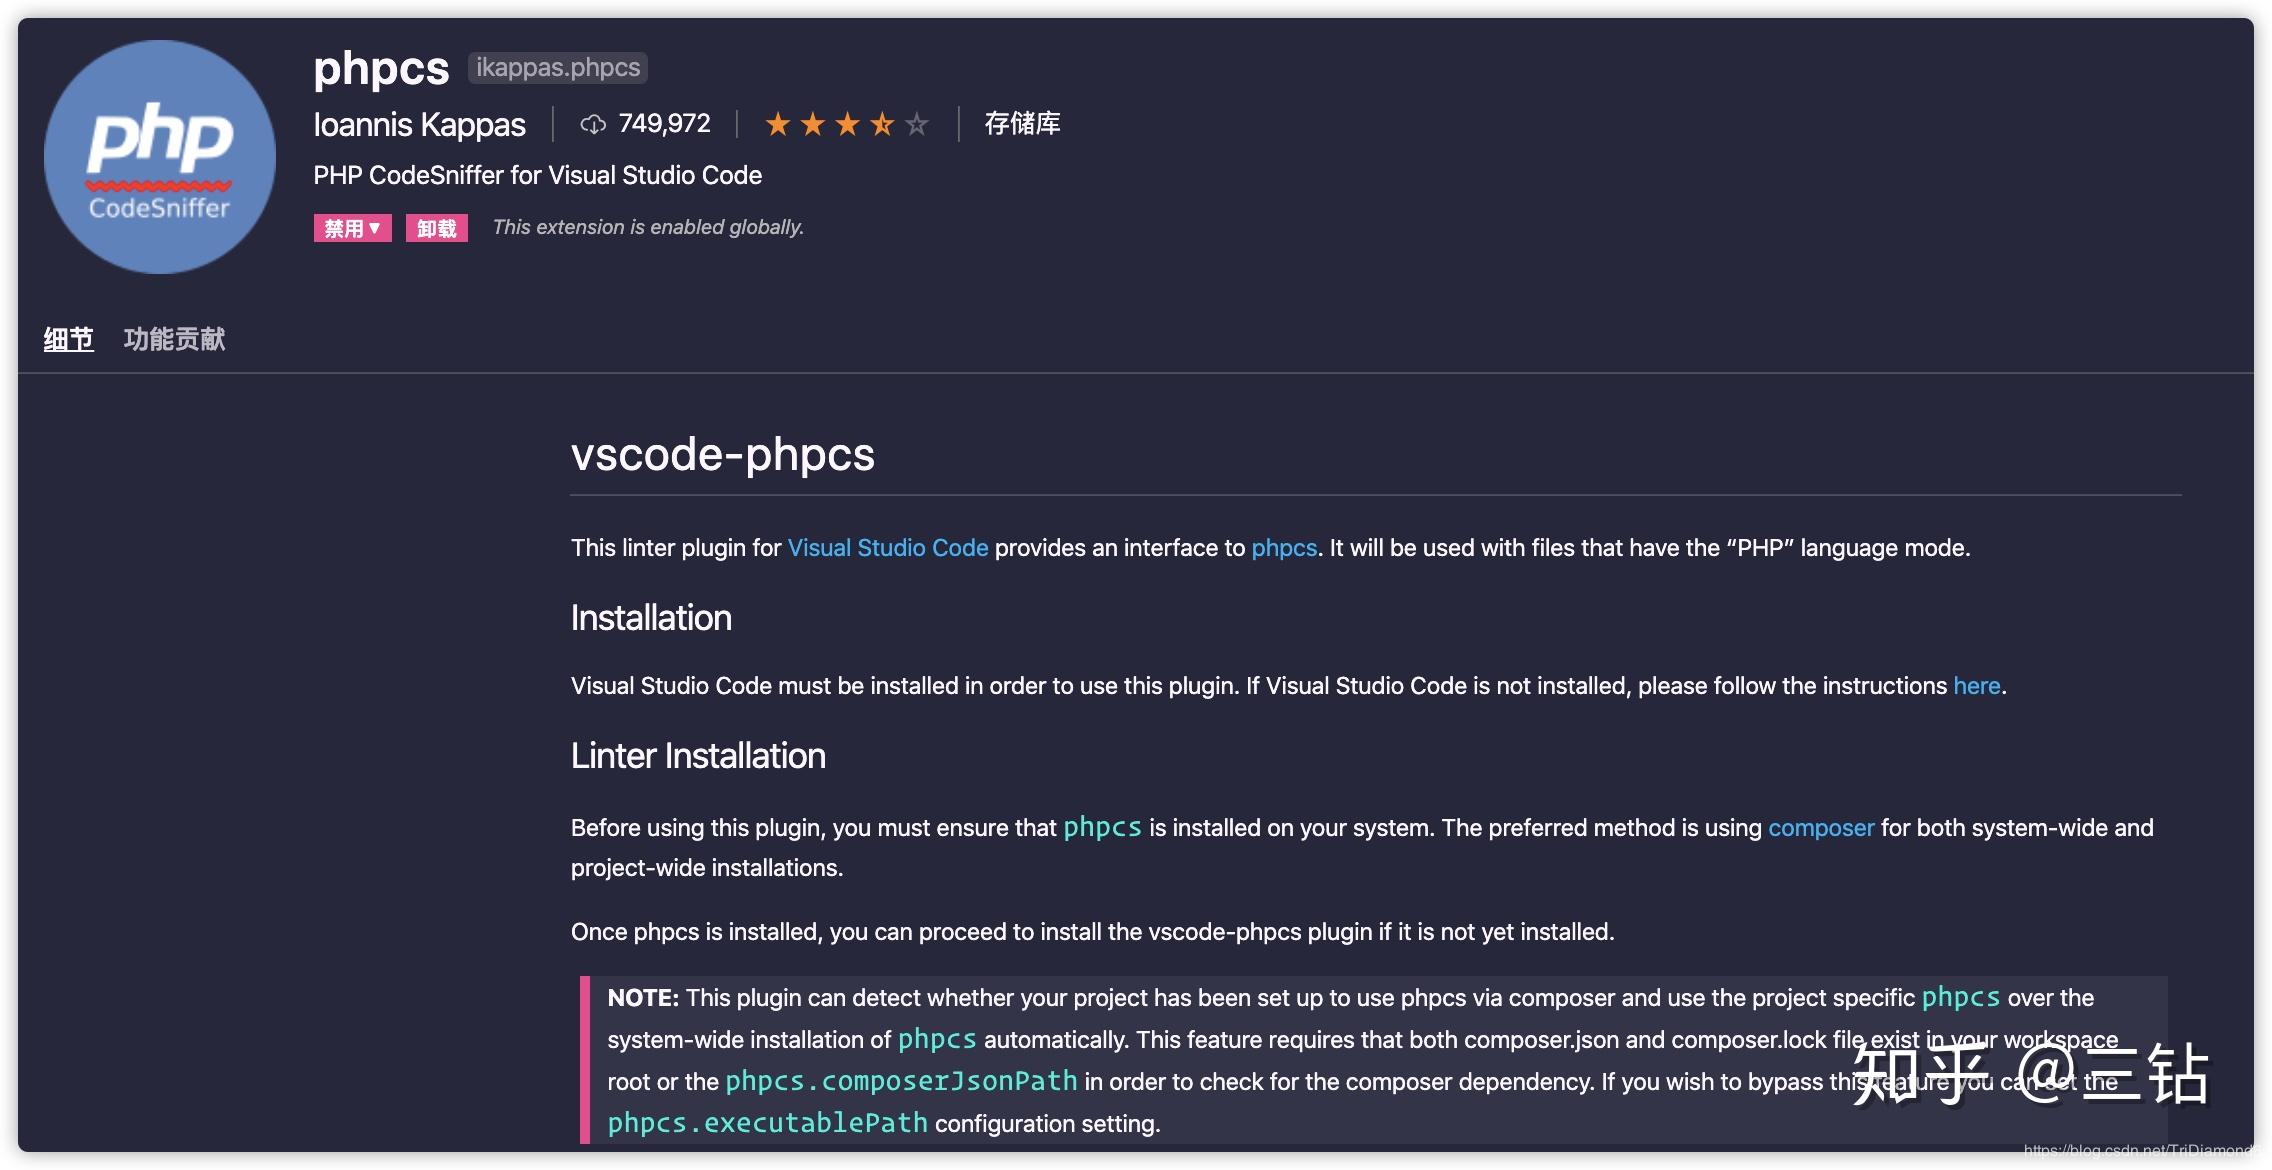Click the download count cloud icon
This screenshot has width=2272, height=1170.
(594, 123)
